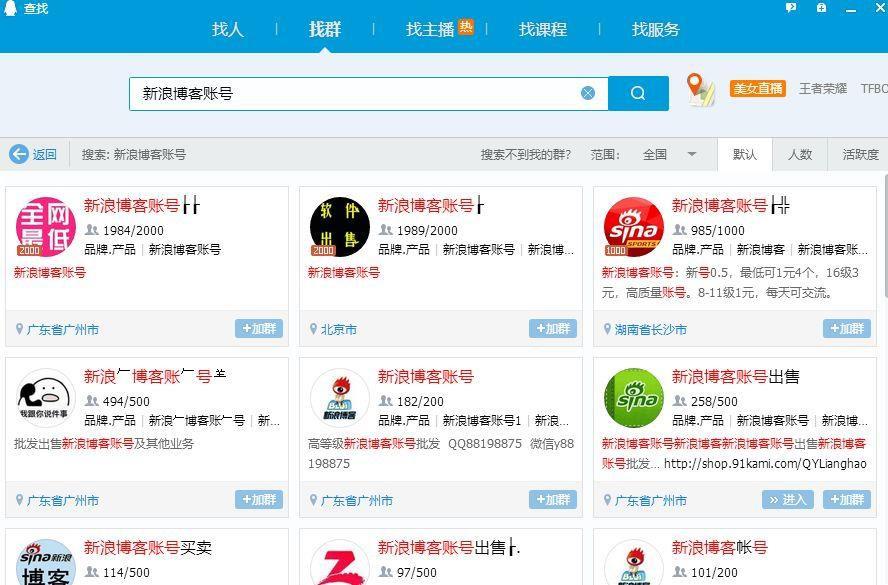Click the magnifier search icon
Screen dimensions: 888x585
point(637,92)
